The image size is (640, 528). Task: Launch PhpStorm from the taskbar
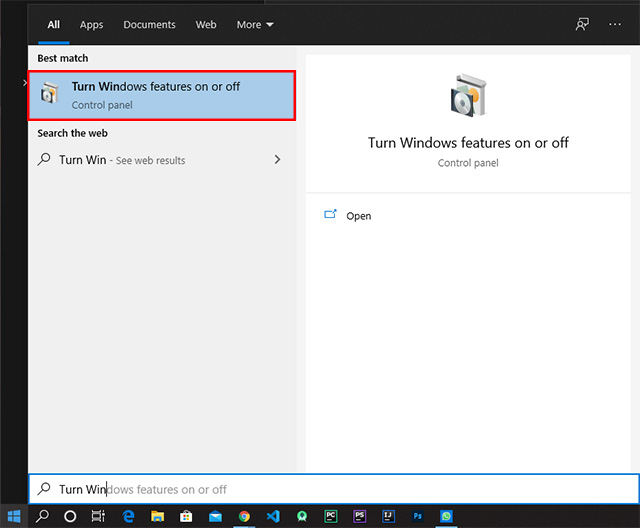point(360,516)
